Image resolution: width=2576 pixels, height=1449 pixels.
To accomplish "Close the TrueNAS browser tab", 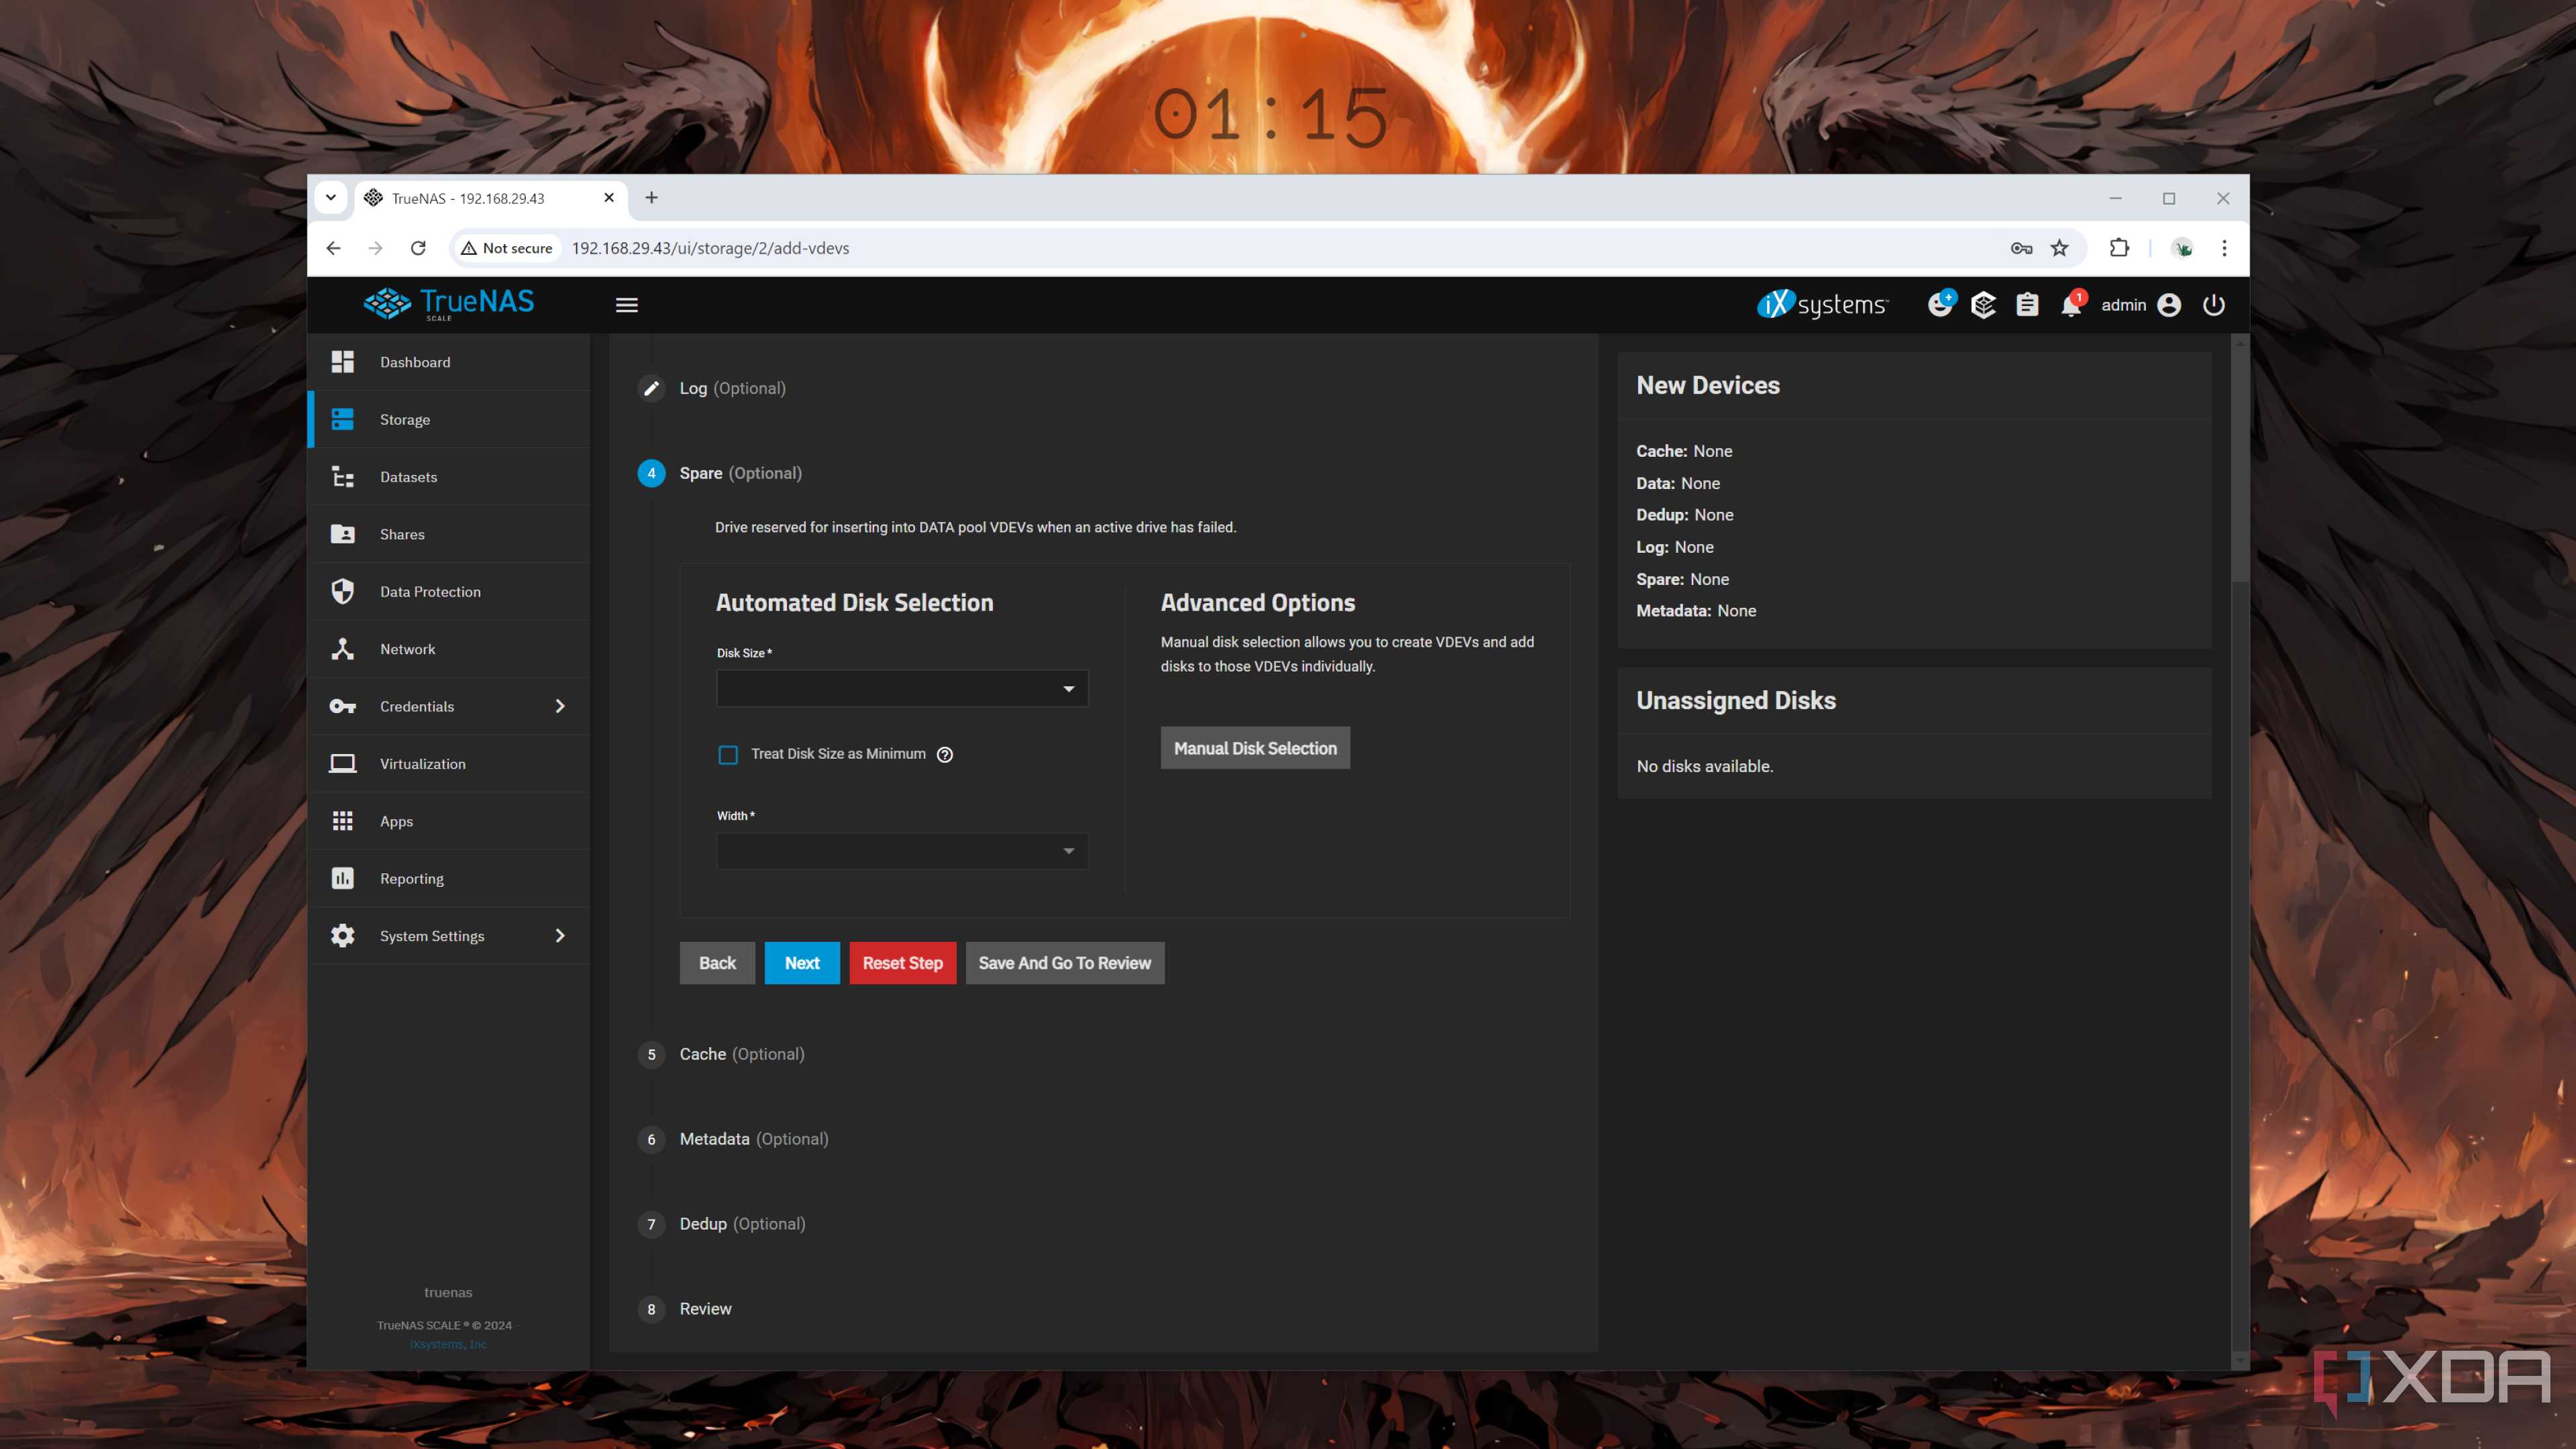I will tap(609, 198).
